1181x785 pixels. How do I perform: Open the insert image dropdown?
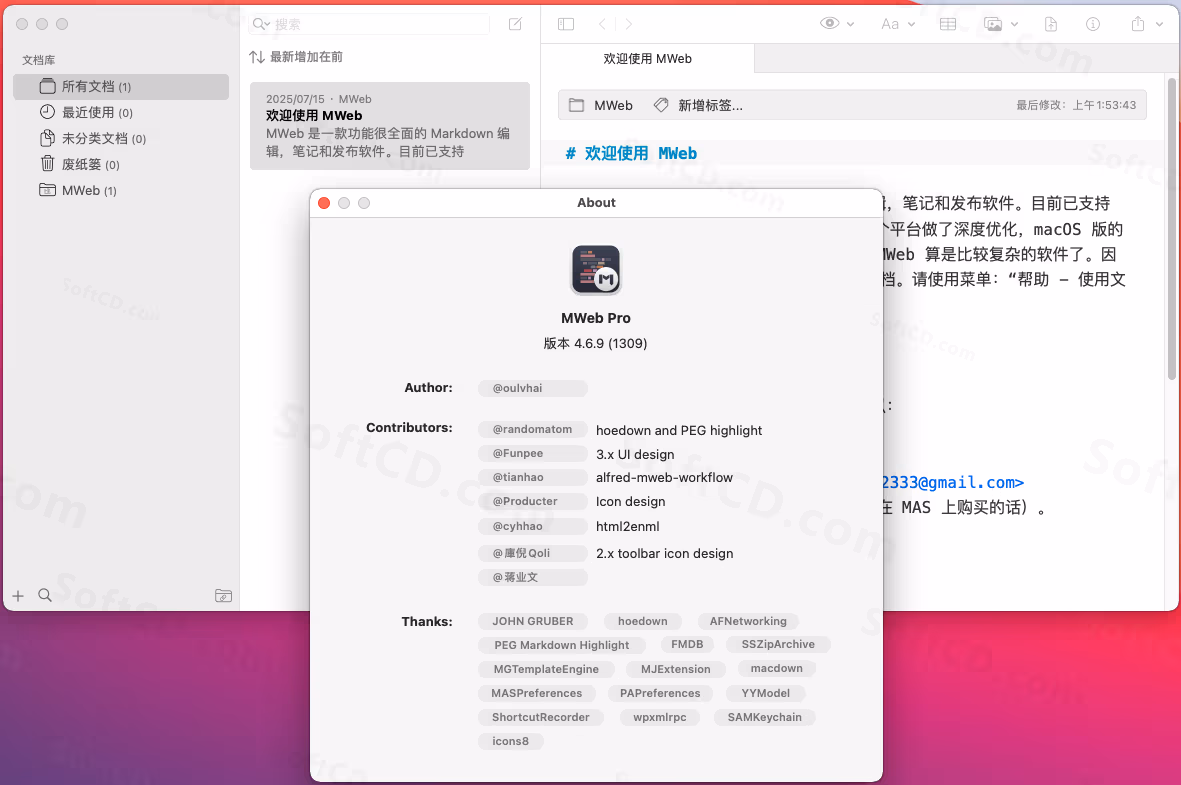pos(1001,24)
